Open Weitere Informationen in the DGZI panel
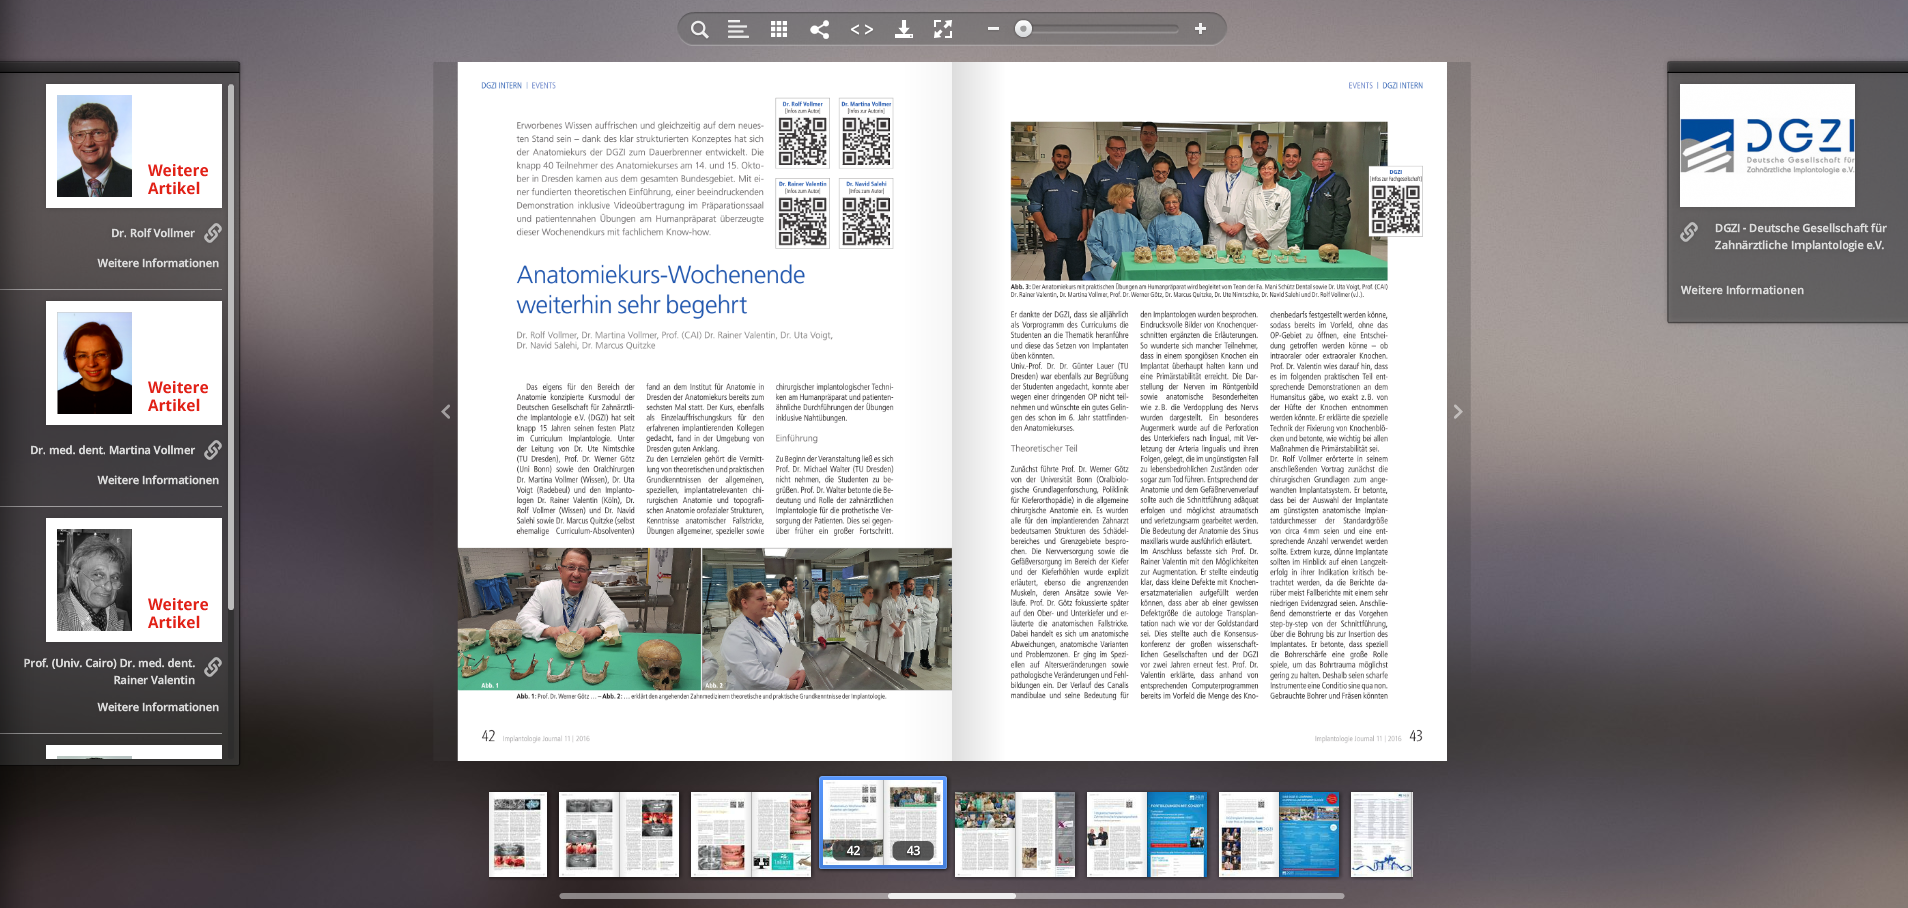The image size is (1908, 908). point(1742,290)
